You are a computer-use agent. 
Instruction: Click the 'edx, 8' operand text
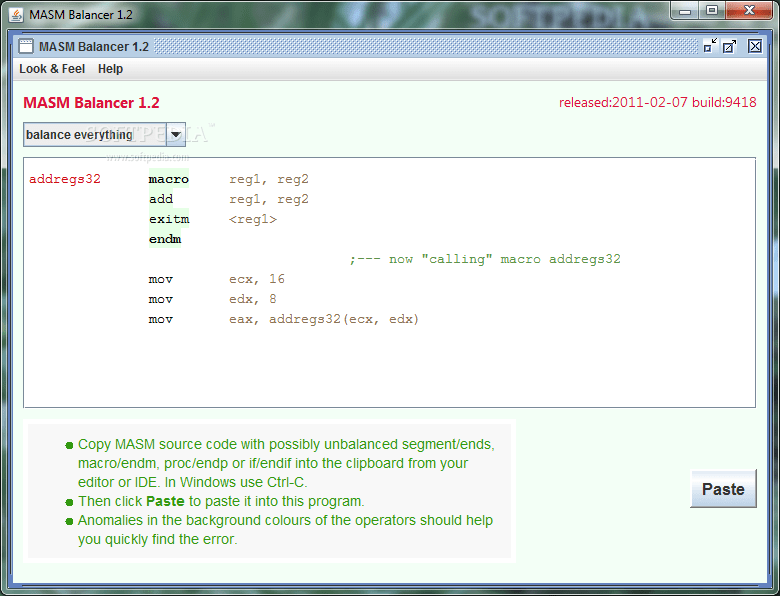pos(253,298)
